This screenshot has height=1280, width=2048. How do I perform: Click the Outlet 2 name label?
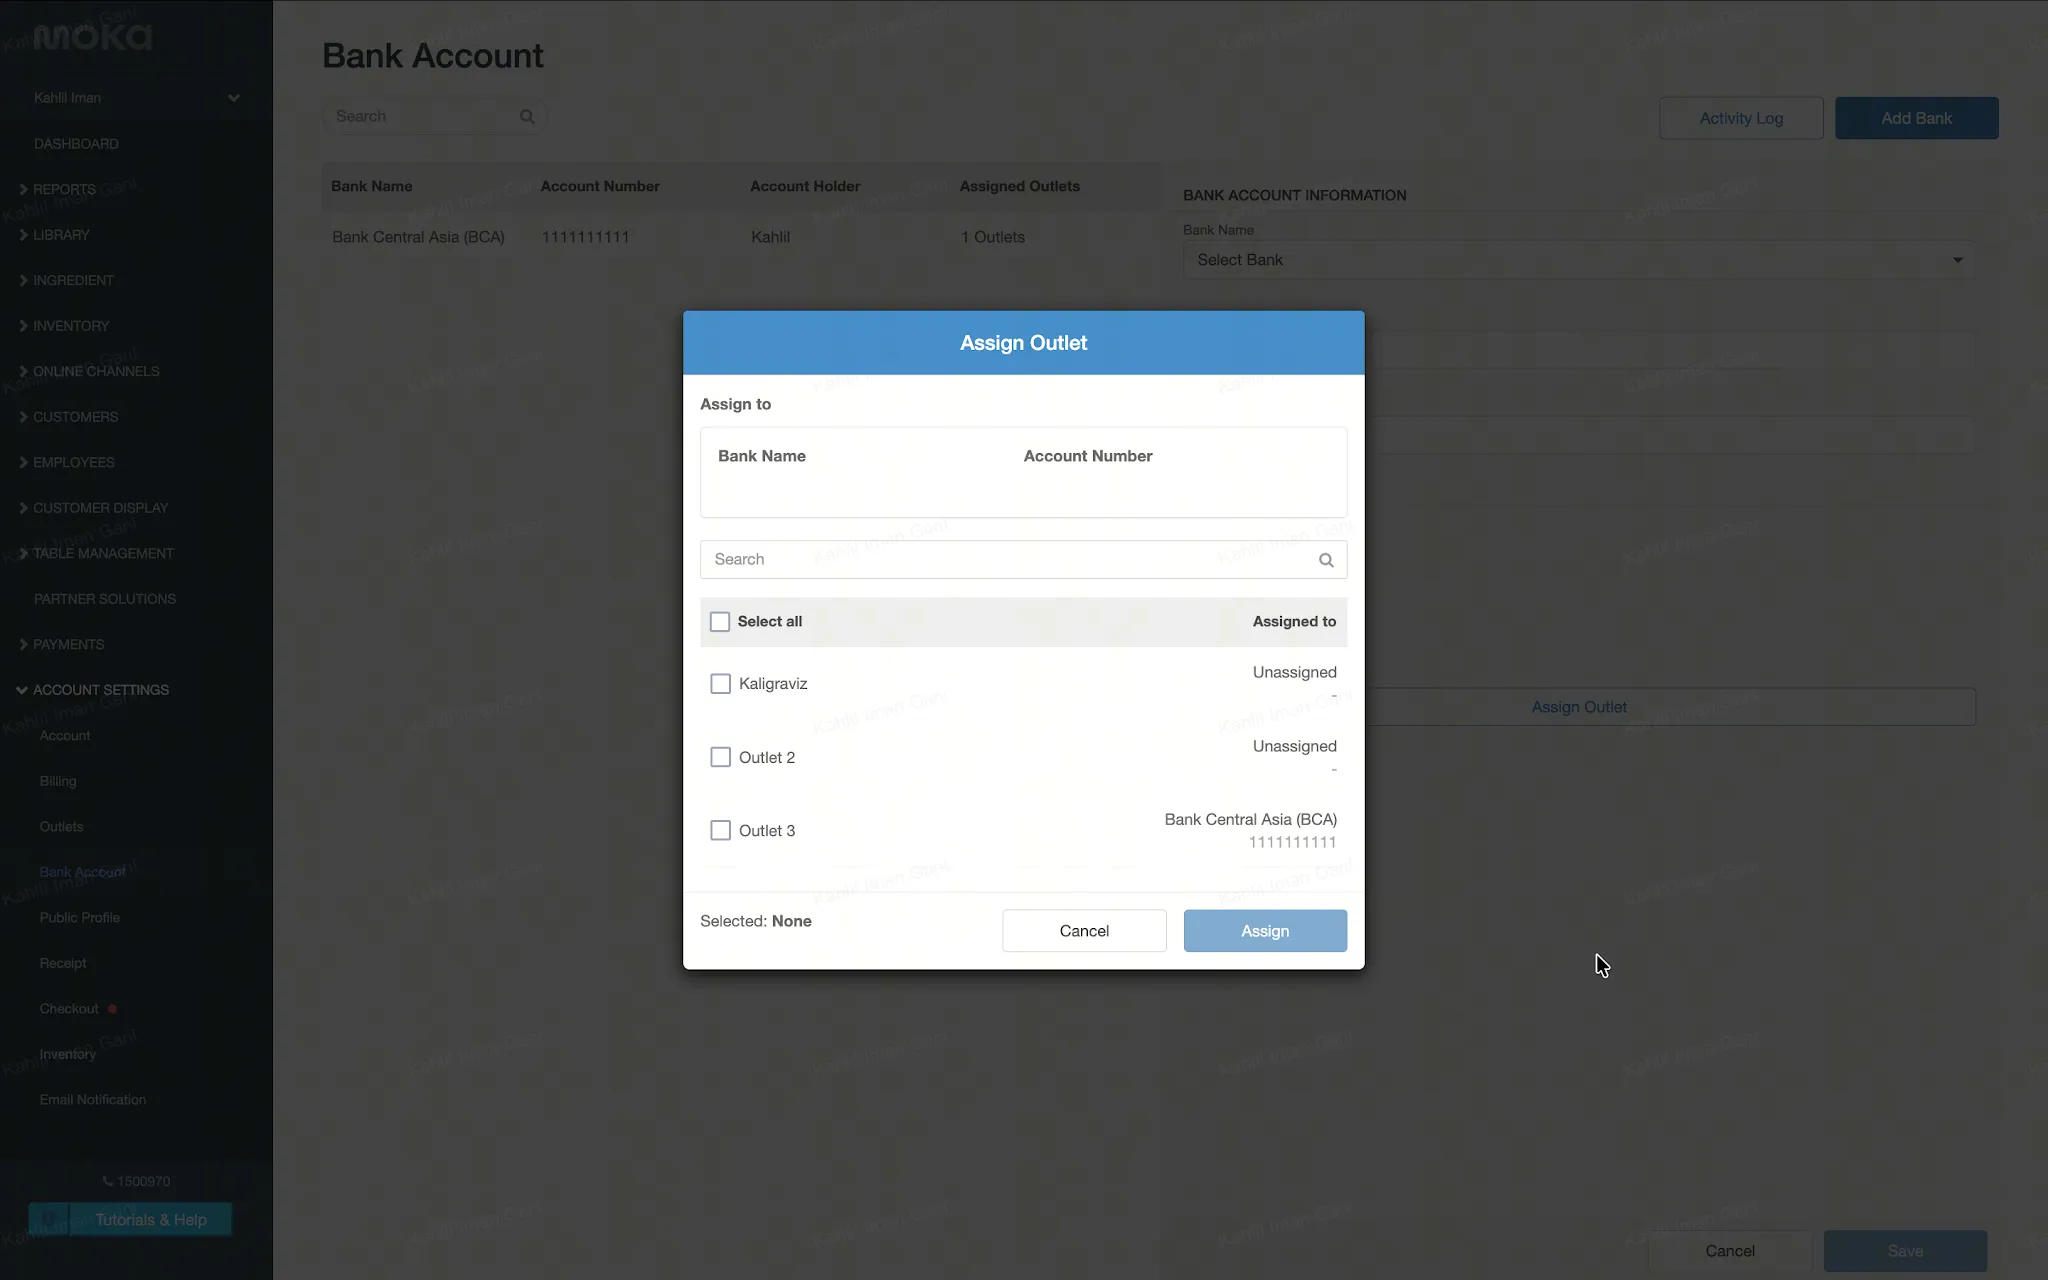(767, 758)
